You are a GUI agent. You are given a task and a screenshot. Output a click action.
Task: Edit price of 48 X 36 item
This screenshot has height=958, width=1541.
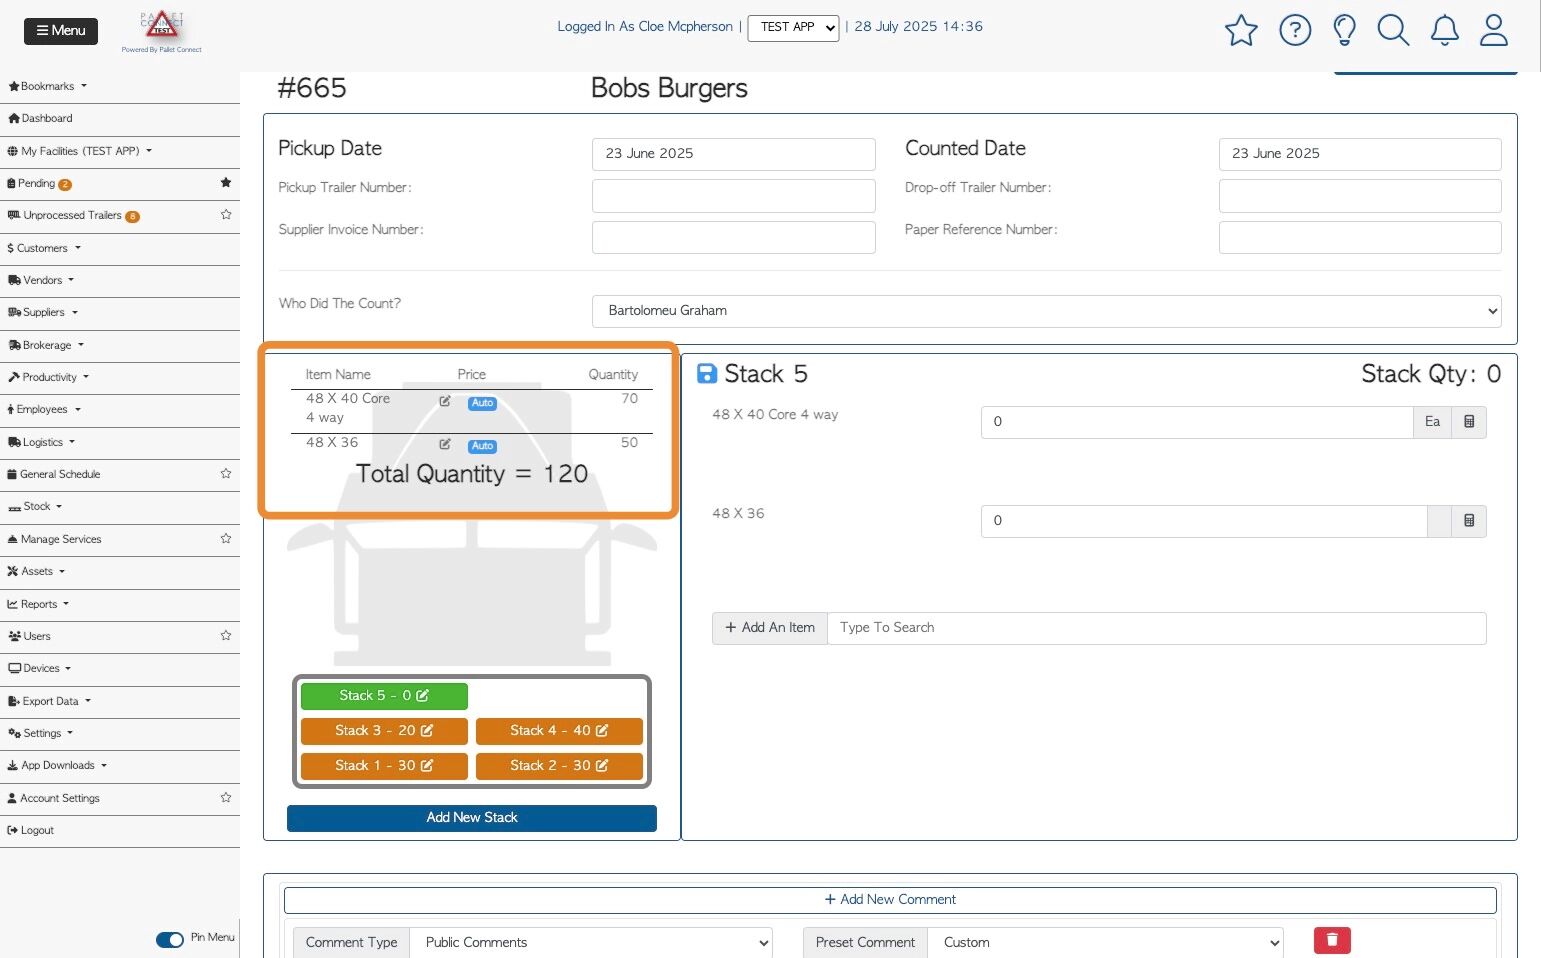coord(445,444)
